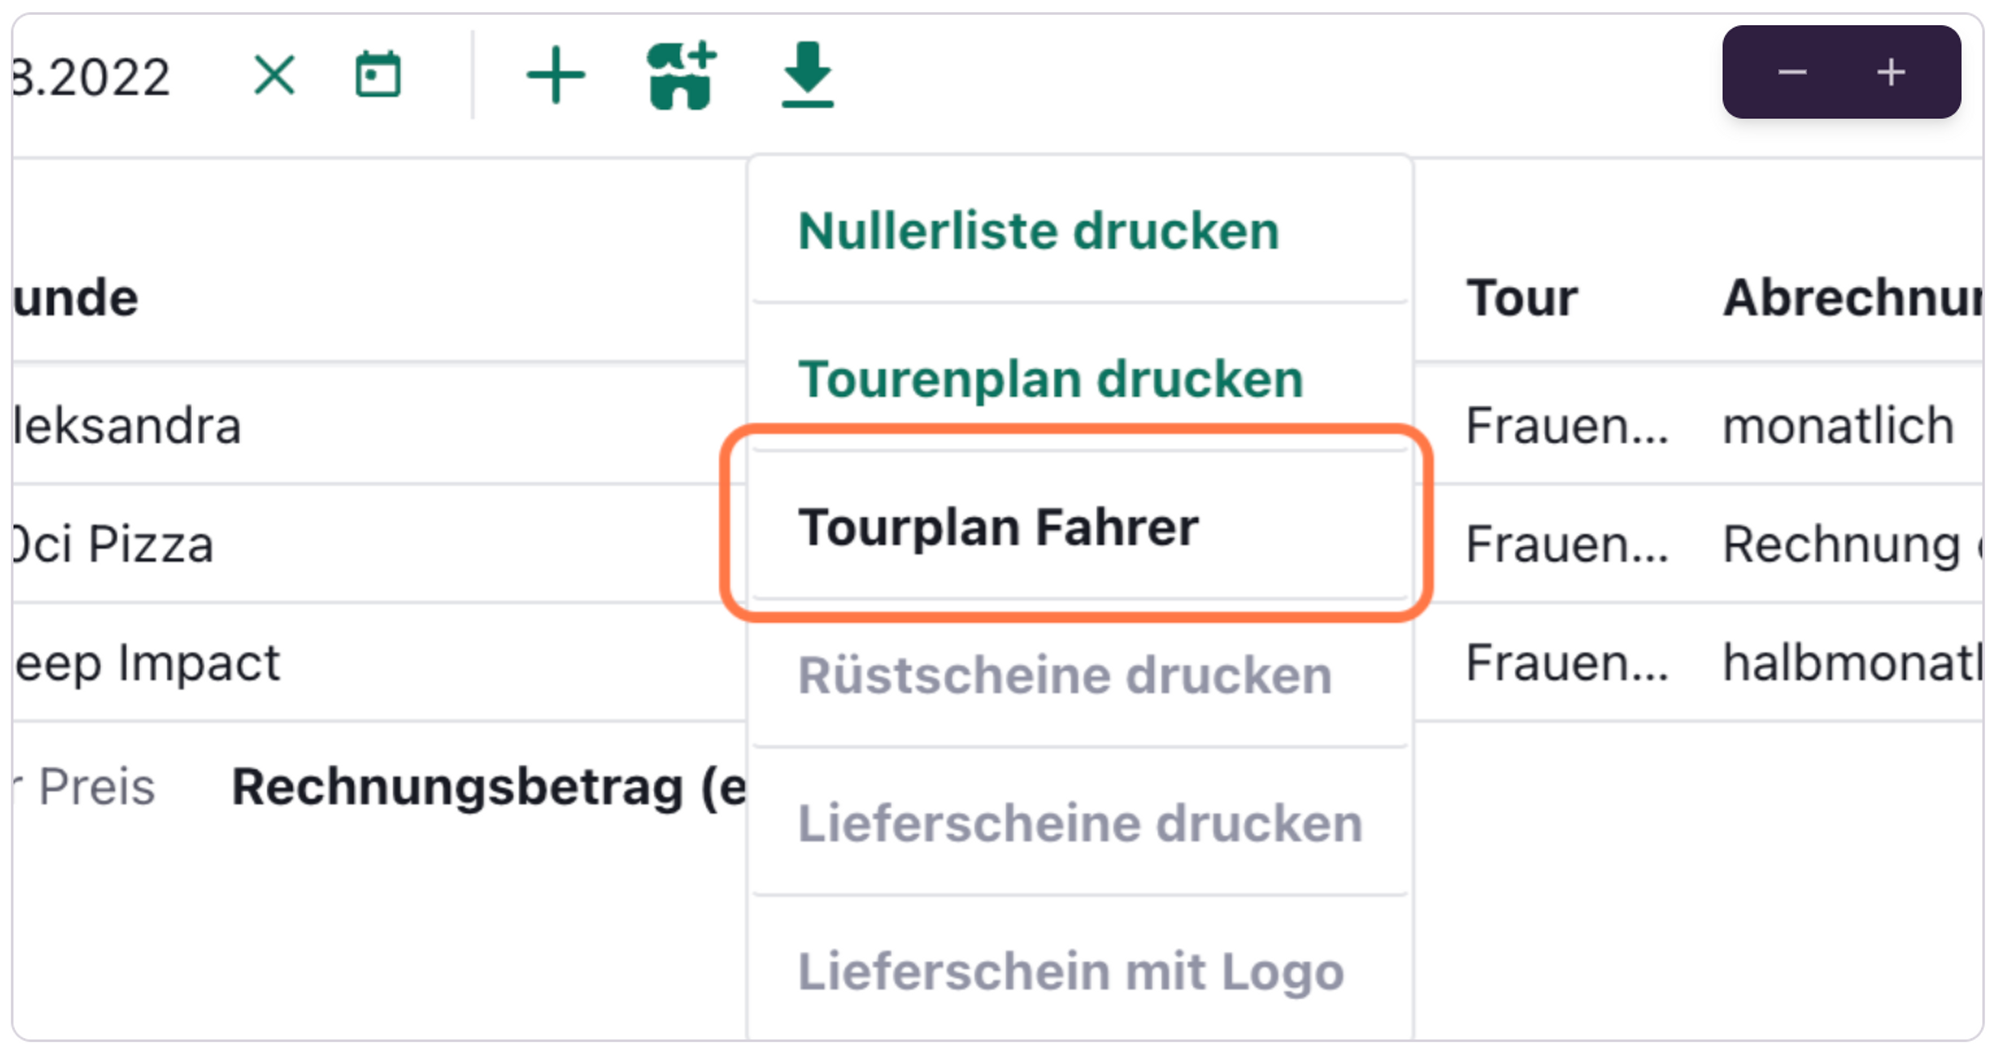Select Tourplan Fahrer option
Screen dimensions: 2000x1057
998,527
